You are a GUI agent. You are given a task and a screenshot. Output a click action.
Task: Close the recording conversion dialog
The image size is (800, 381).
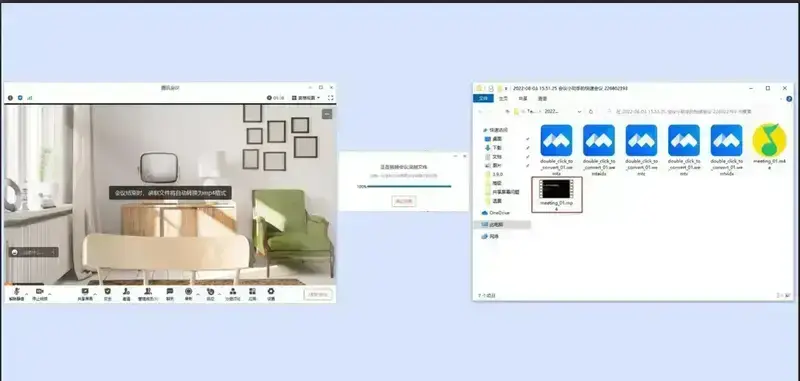[x=464, y=156]
